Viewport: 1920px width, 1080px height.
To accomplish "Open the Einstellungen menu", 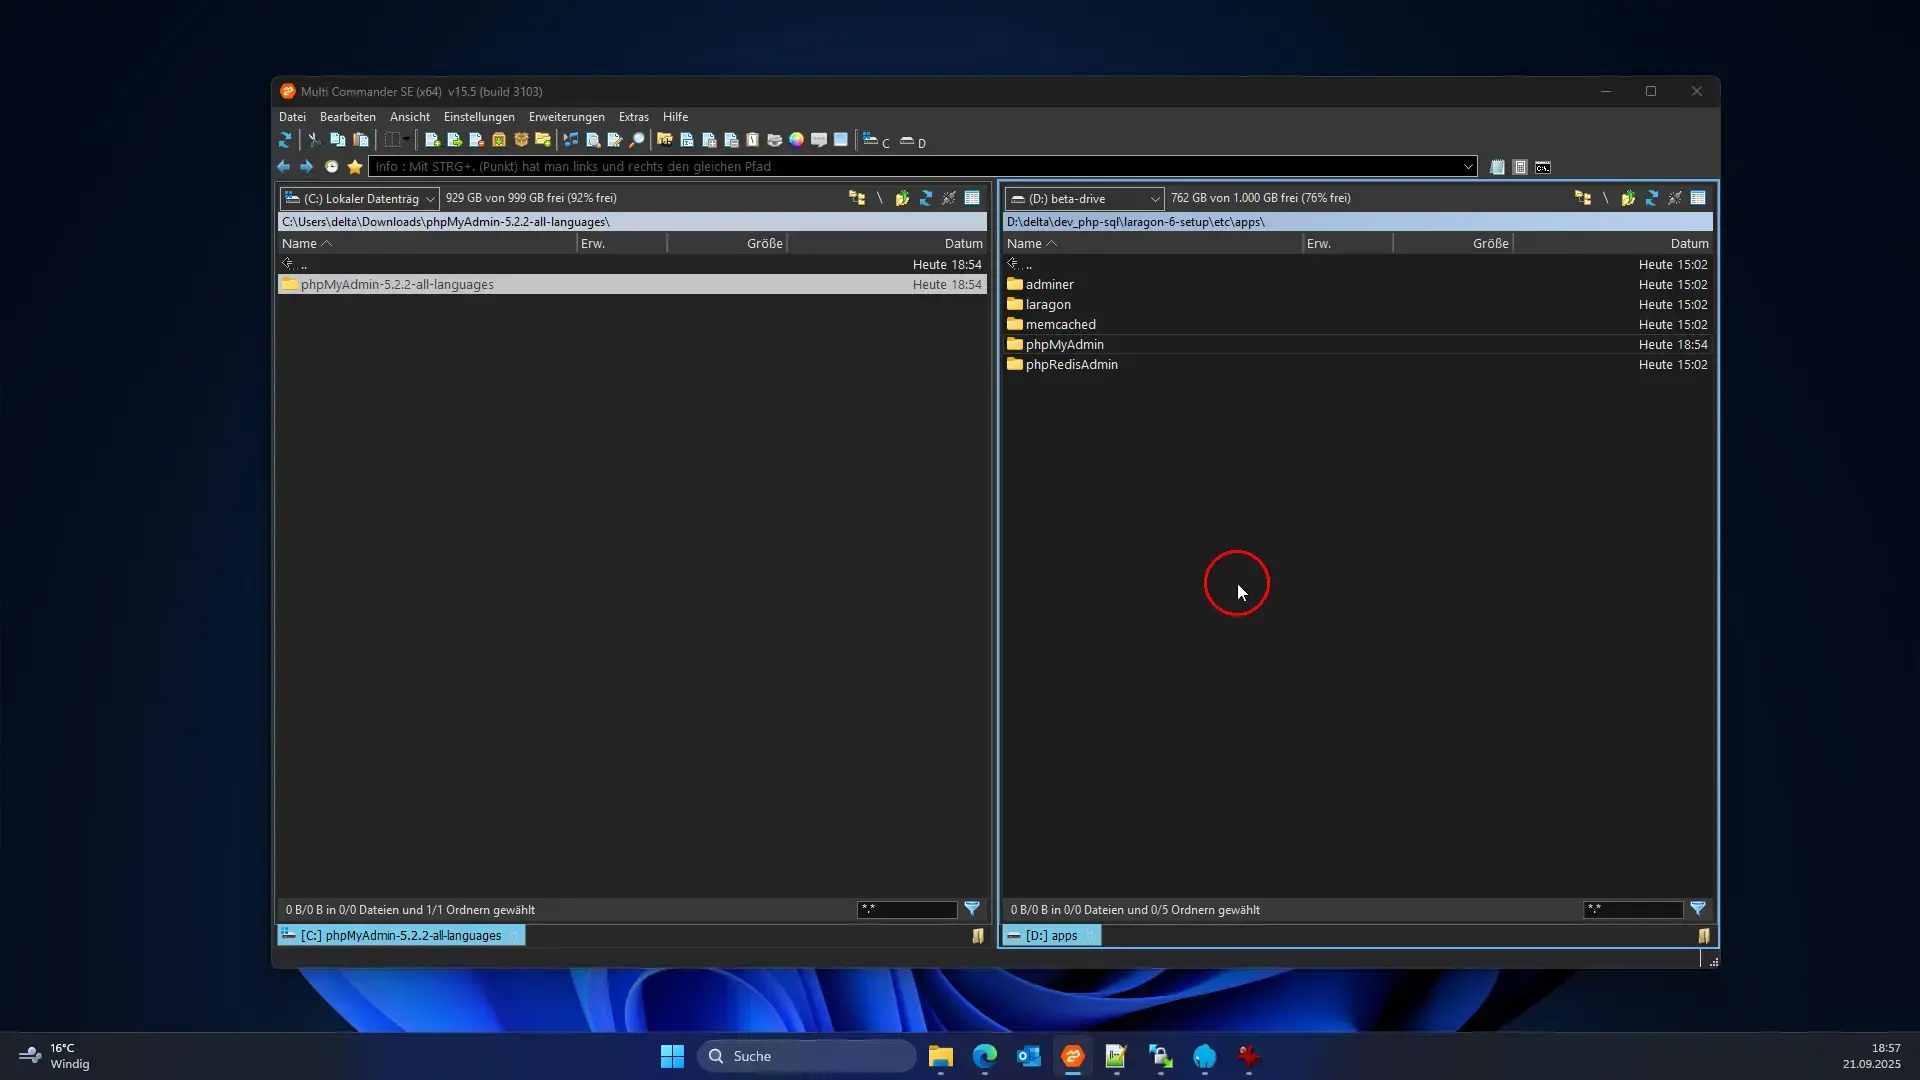I will (x=479, y=117).
